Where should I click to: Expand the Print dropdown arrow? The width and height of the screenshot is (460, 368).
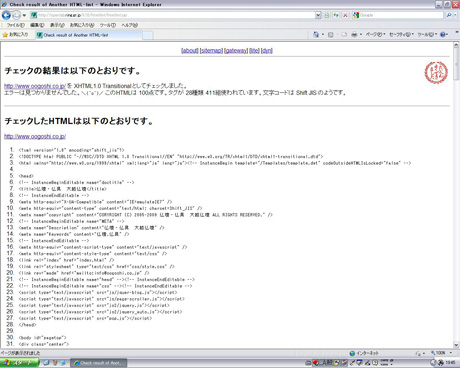pos(361,35)
